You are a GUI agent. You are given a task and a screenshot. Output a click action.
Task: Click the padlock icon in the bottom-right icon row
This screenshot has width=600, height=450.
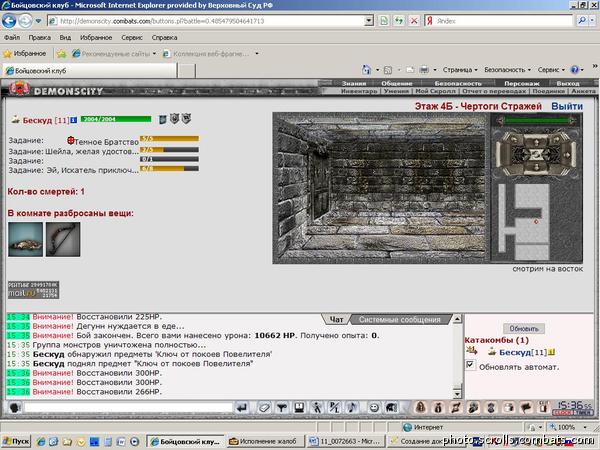point(421,408)
